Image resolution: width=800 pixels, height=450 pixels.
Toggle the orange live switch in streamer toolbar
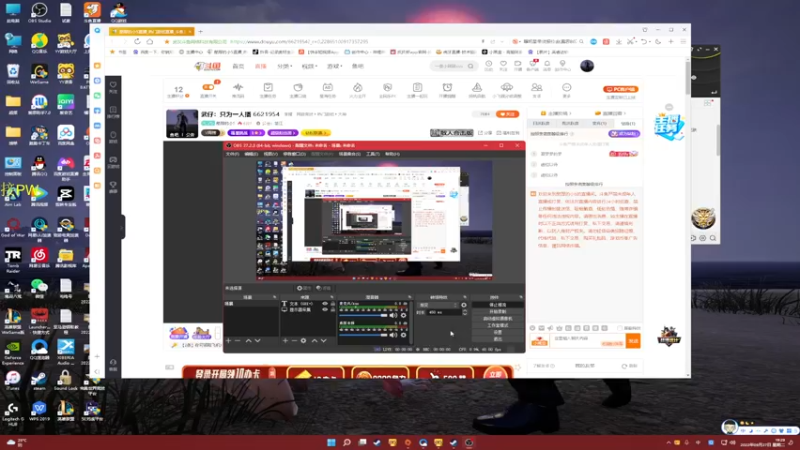(208, 87)
